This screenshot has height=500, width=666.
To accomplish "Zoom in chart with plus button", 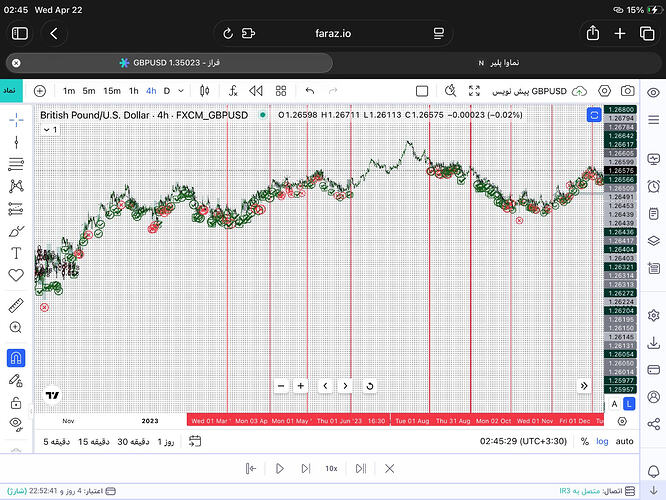I will coord(301,386).
